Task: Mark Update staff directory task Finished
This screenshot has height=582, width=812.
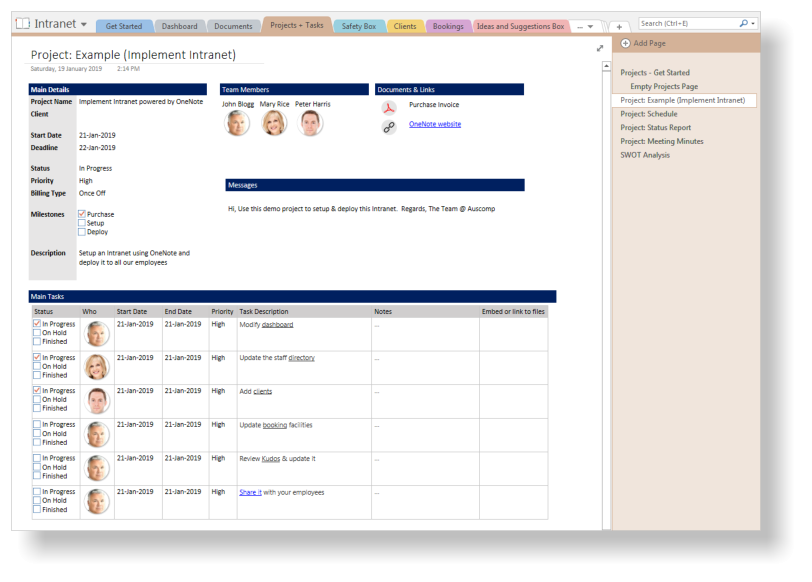Action: 37,375
